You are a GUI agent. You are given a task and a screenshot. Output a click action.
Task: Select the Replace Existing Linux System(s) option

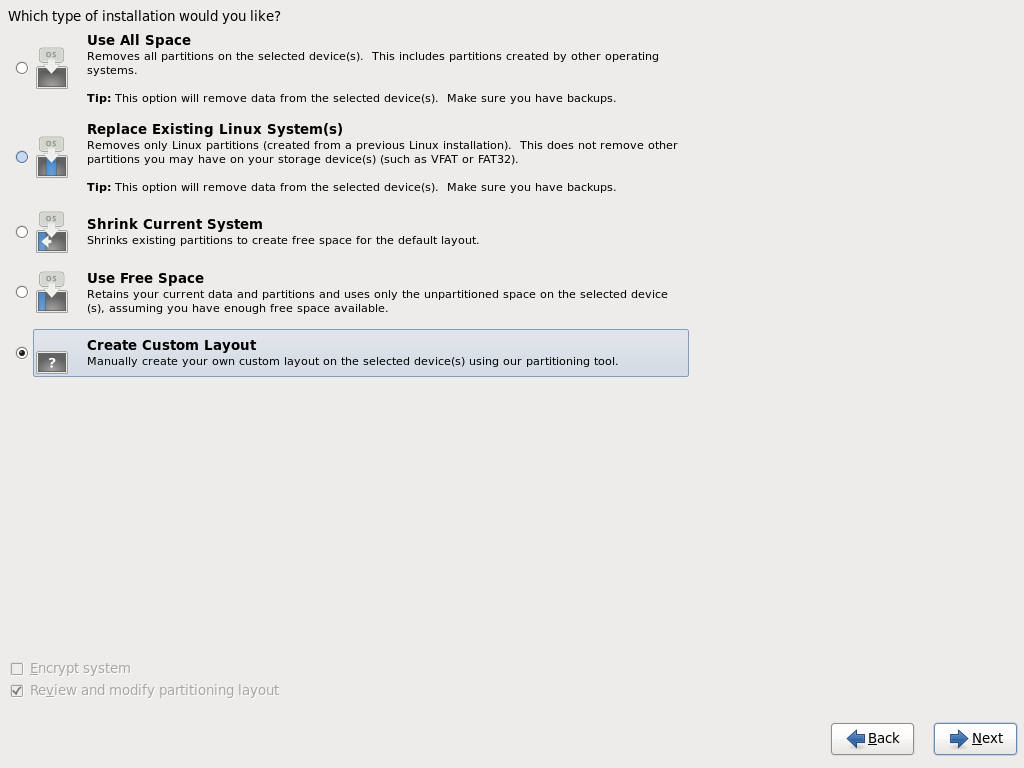21,157
